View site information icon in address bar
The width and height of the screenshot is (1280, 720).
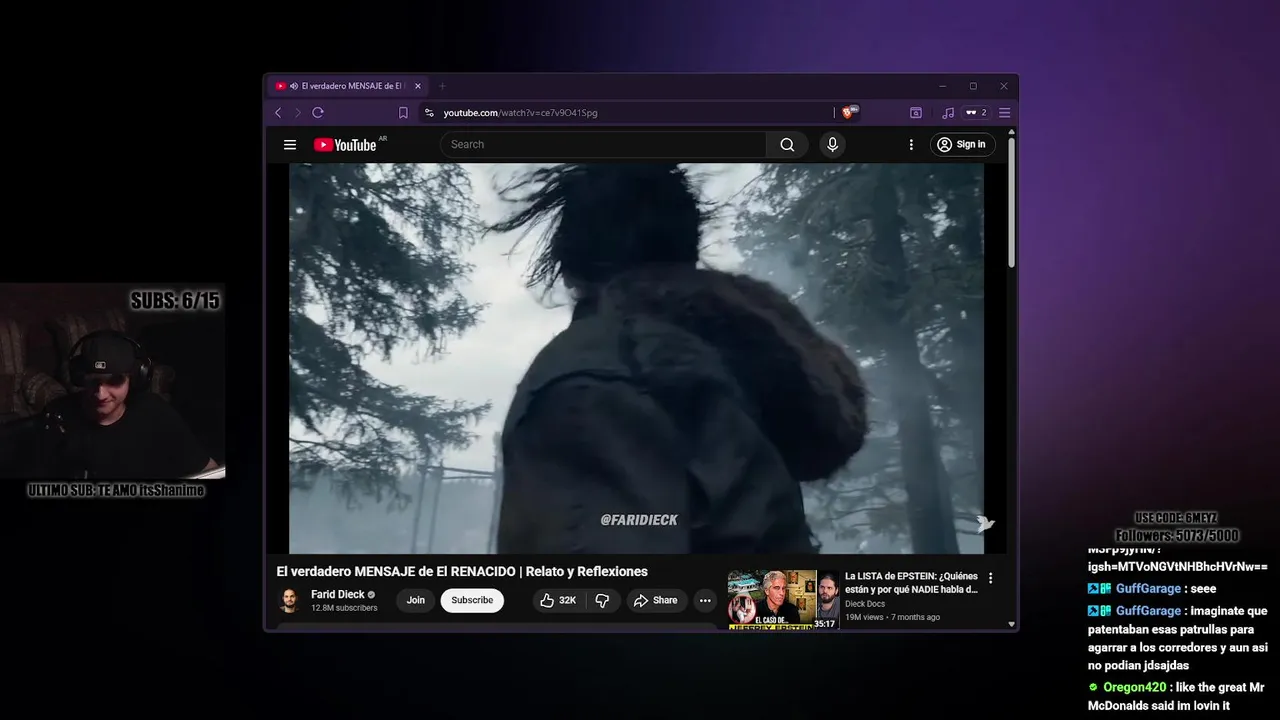(x=429, y=113)
